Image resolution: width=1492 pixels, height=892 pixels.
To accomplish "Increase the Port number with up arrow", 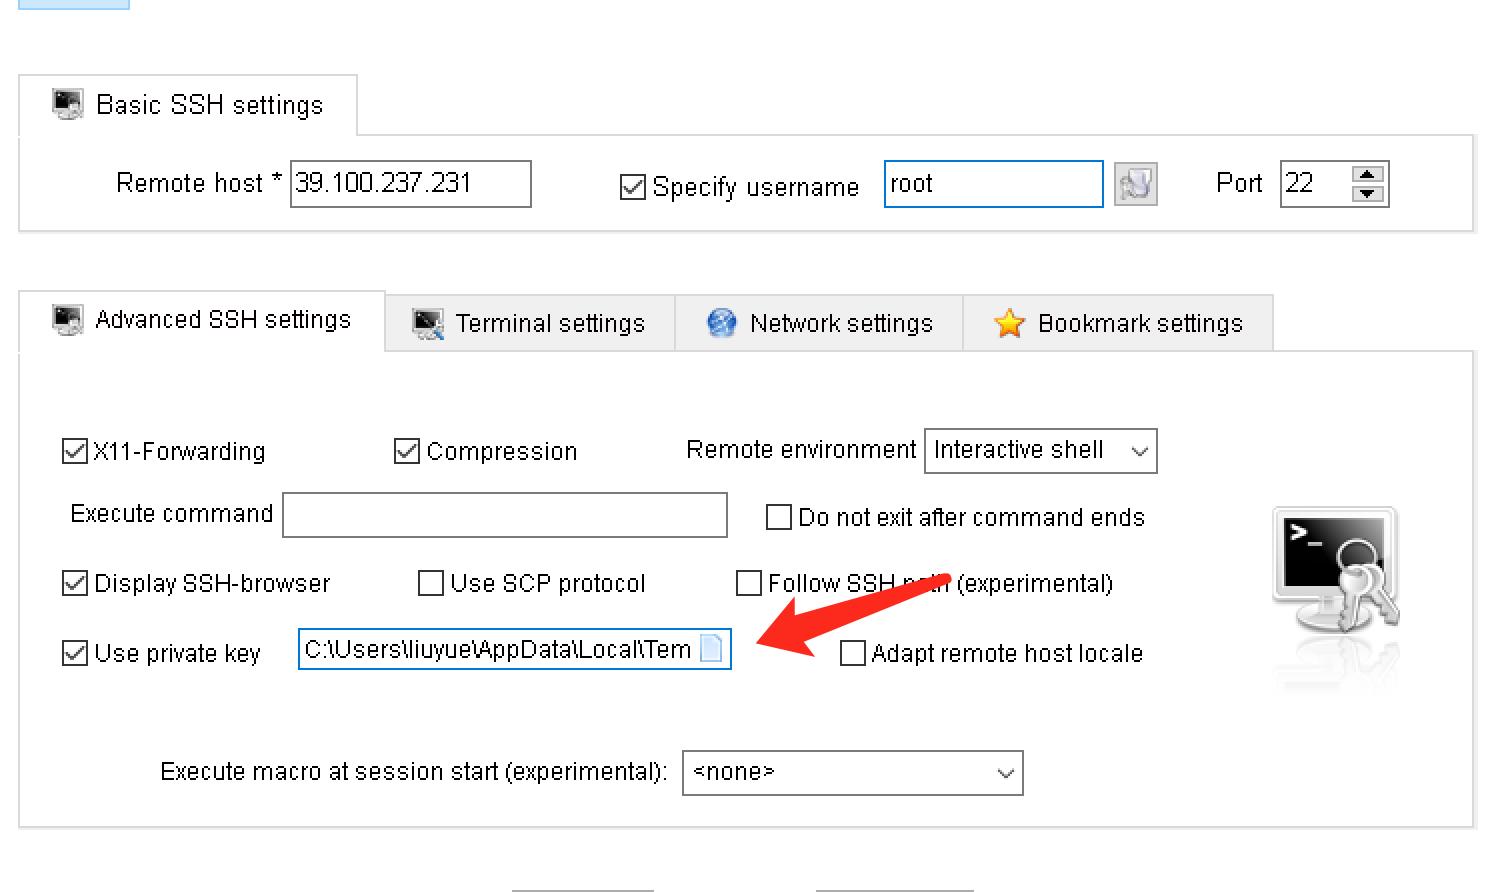I will [x=1368, y=174].
